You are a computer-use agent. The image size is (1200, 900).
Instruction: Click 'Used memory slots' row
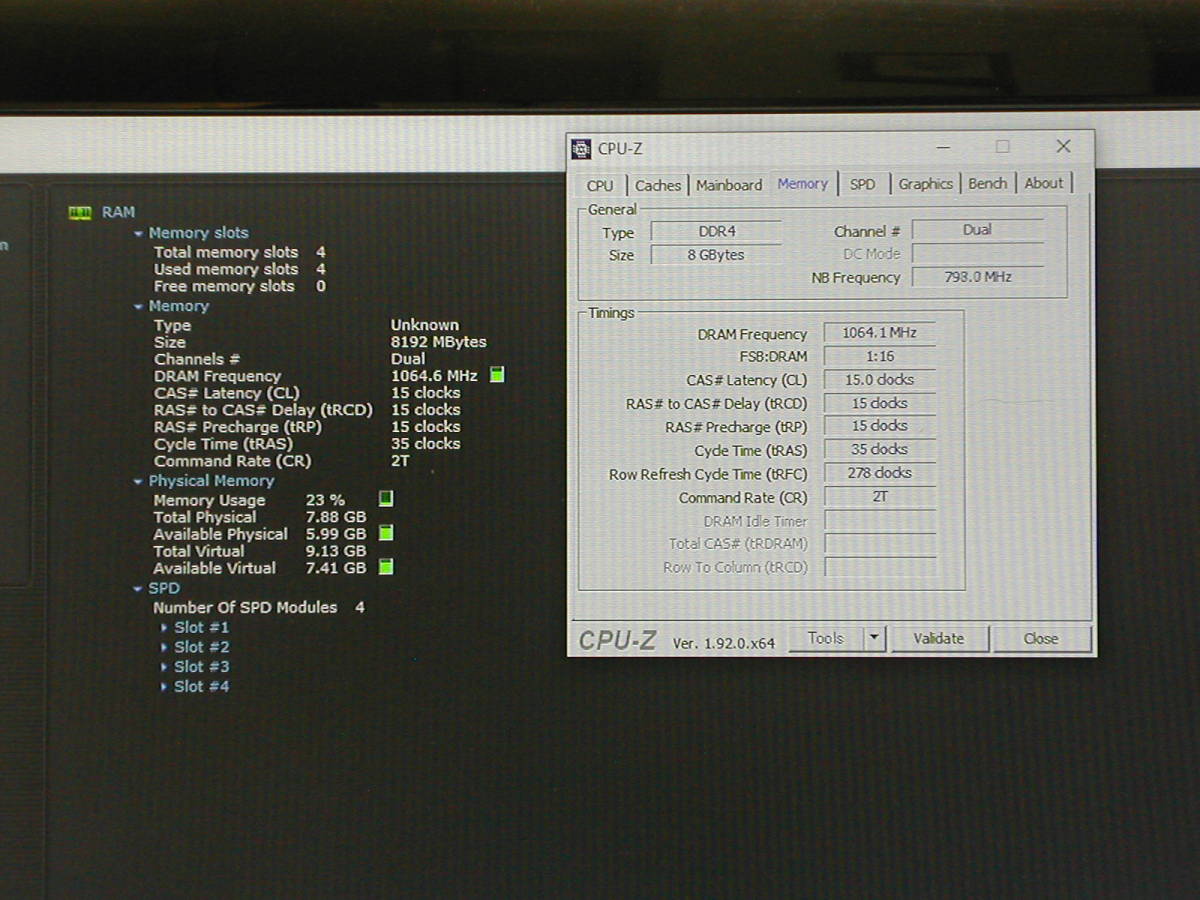click(x=239, y=269)
